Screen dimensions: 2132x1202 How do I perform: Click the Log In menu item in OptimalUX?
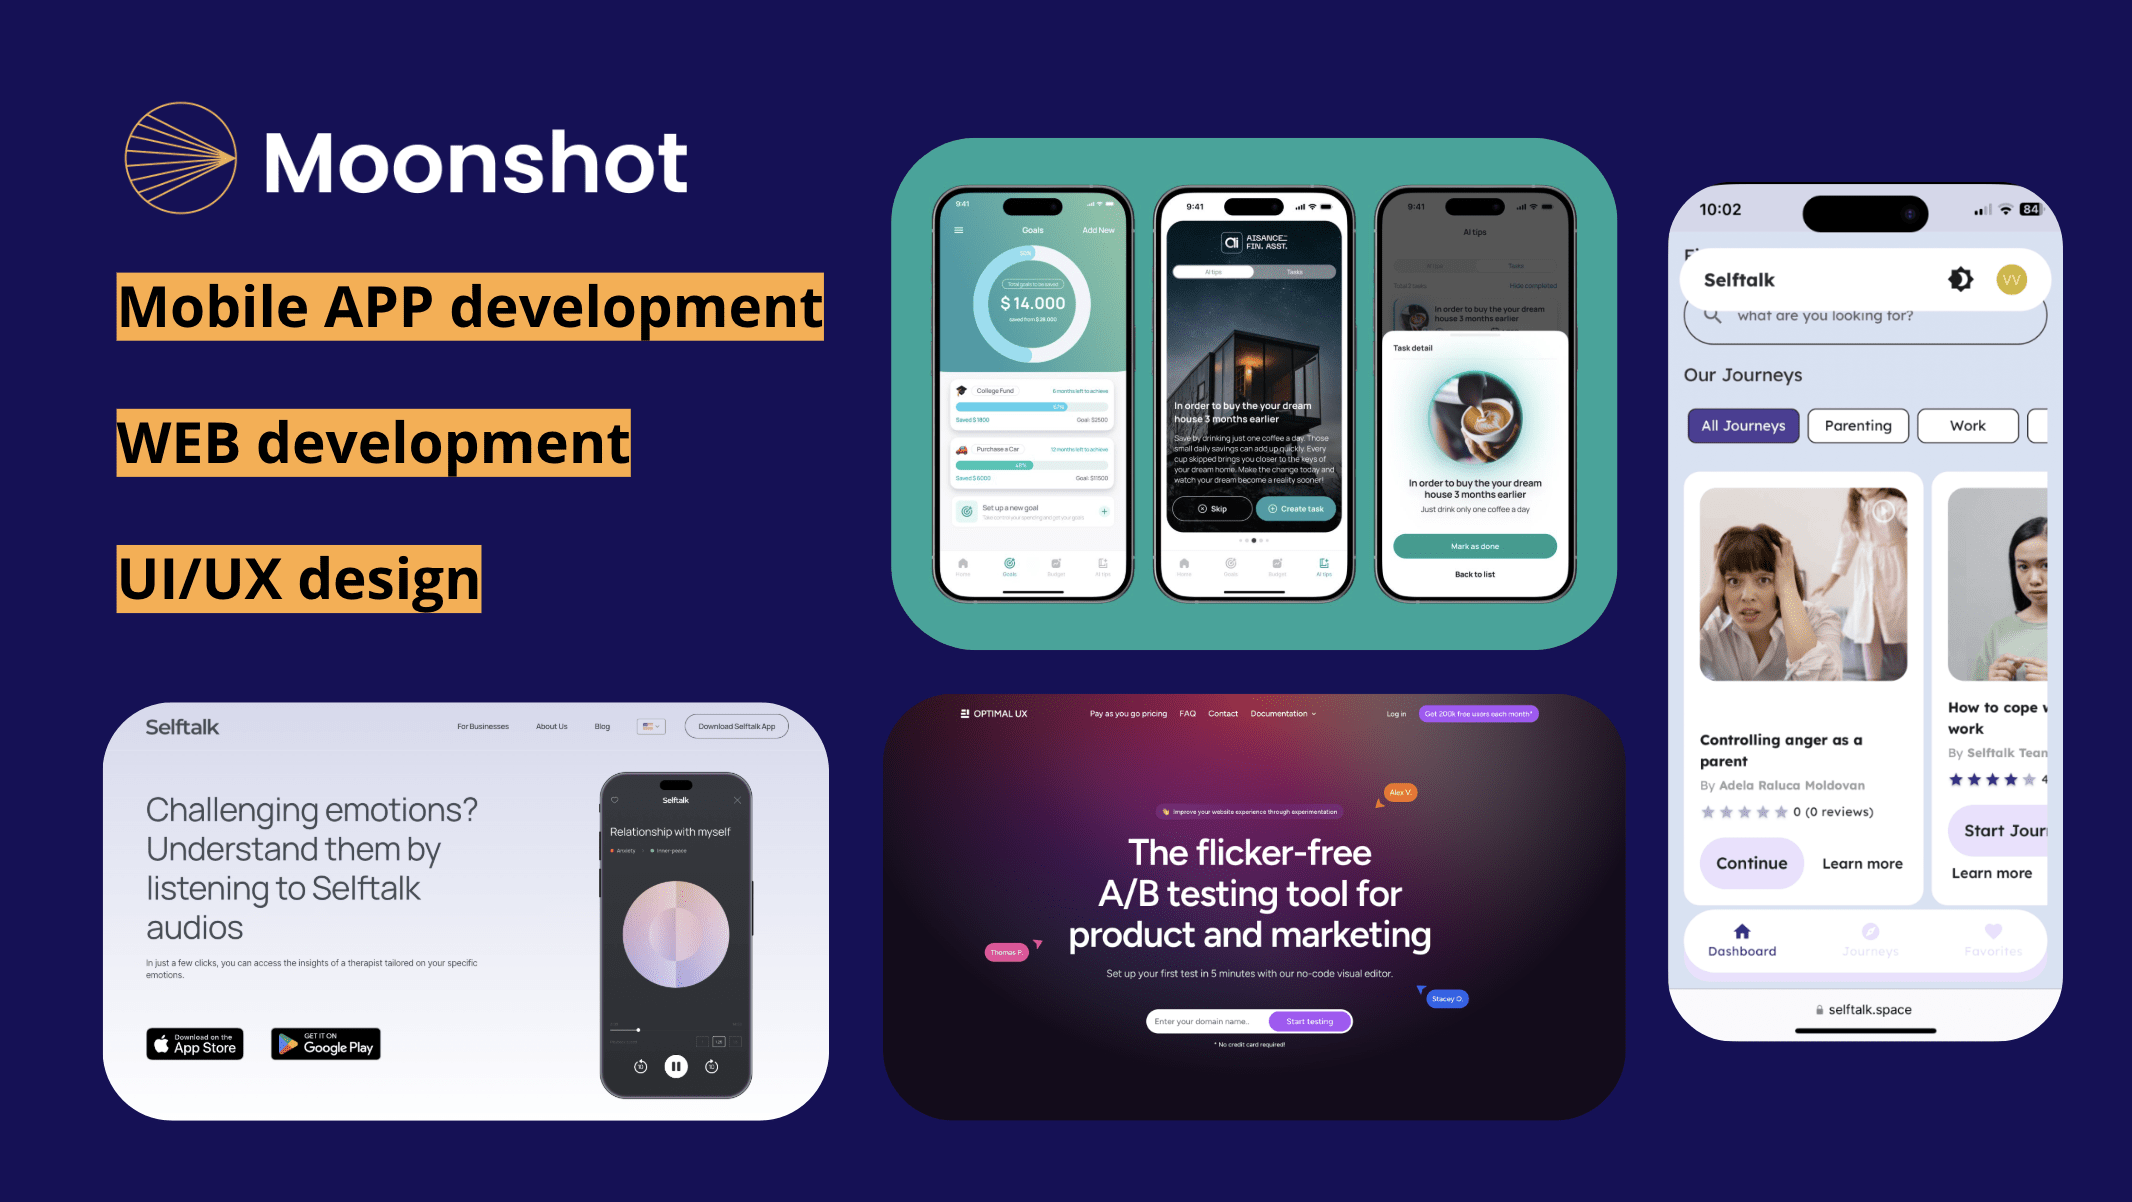pos(1394,713)
